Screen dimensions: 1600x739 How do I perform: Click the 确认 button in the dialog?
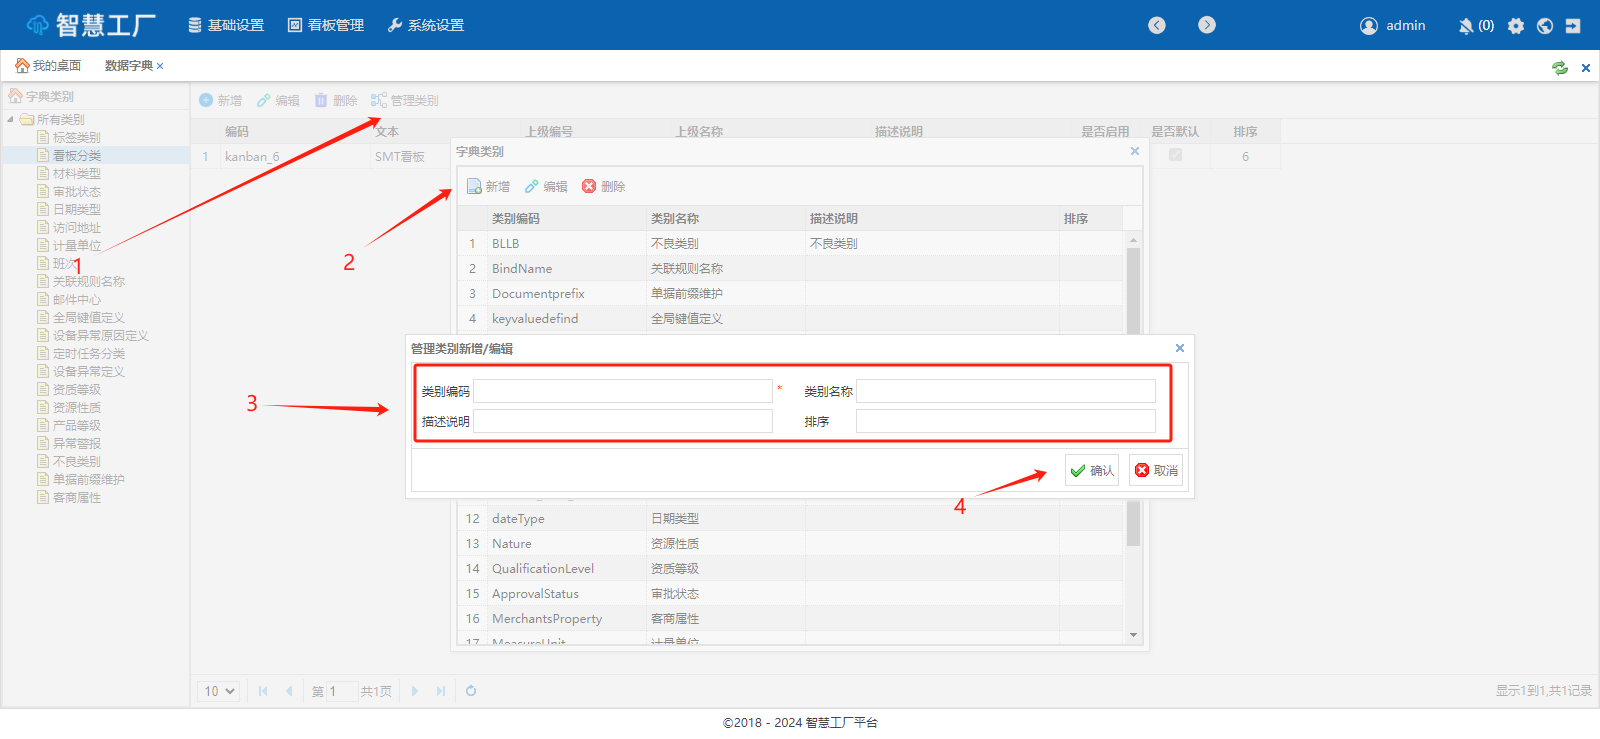click(1092, 470)
